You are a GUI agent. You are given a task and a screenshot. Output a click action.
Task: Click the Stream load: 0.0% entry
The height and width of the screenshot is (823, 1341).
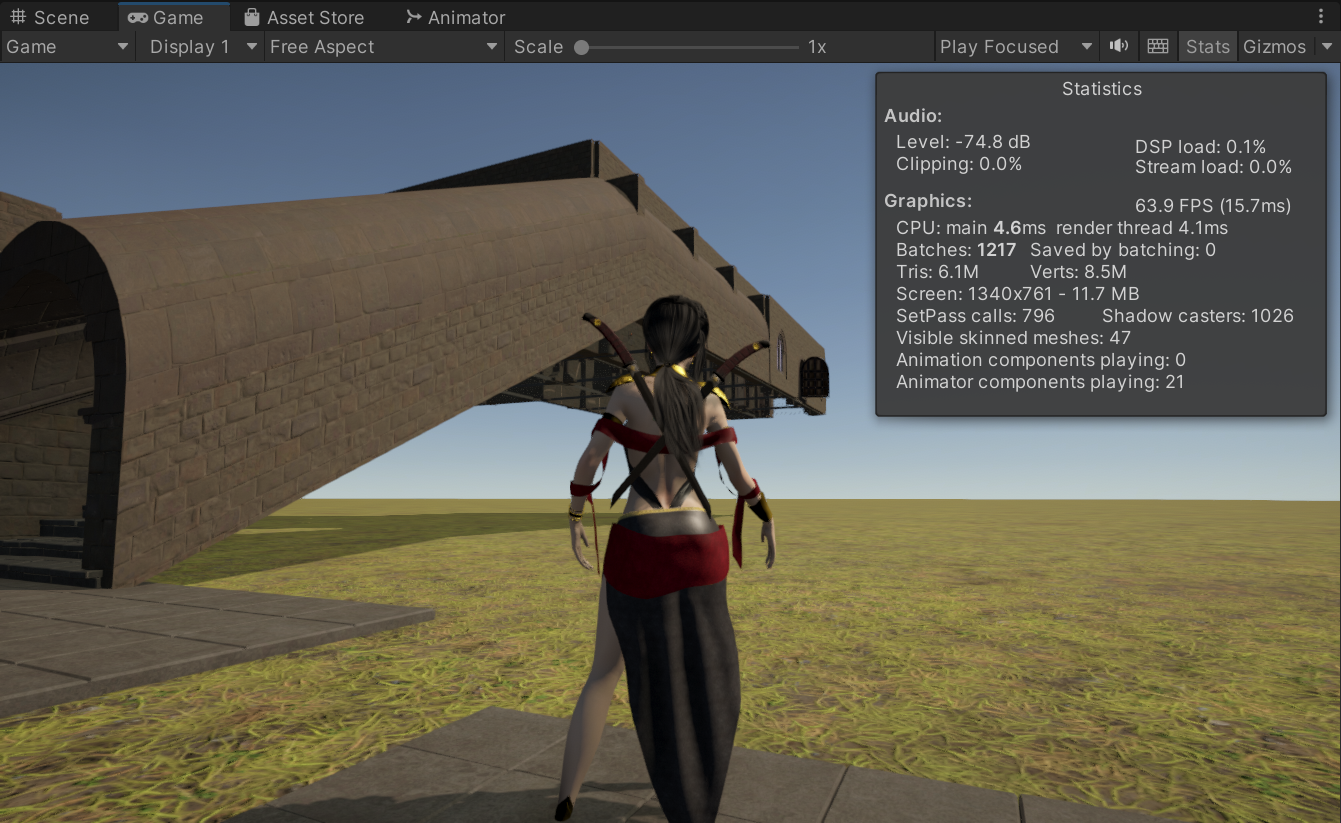click(x=1213, y=167)
